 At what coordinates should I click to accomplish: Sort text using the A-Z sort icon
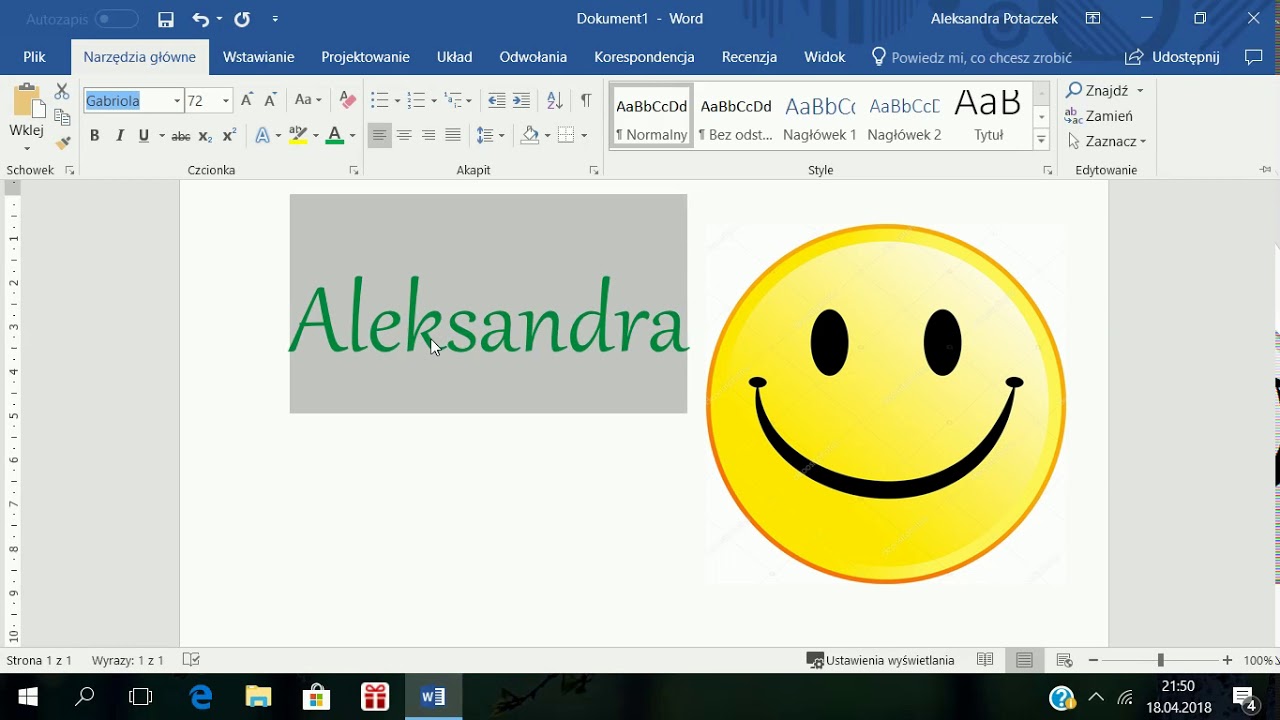[x=555, y=100]
